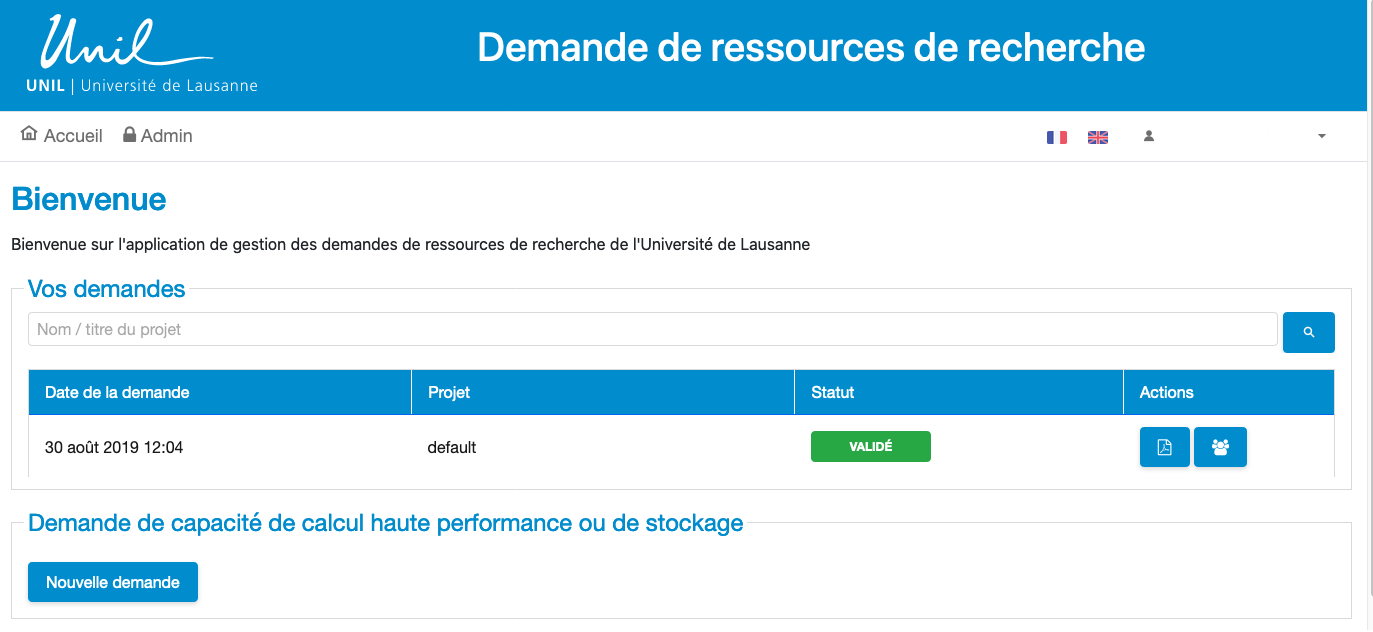
Task: Switch language with the British flag
Action: point(1098,137)
